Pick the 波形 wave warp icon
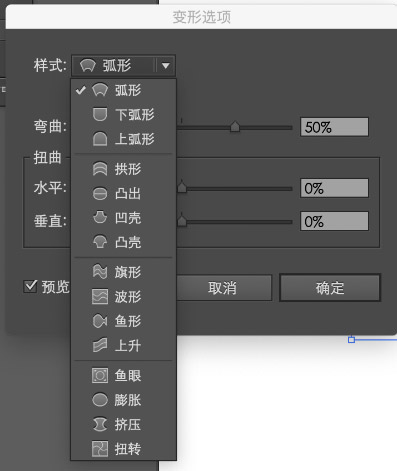This screenshot has width=397, height=471. click(x=100, y=296)
